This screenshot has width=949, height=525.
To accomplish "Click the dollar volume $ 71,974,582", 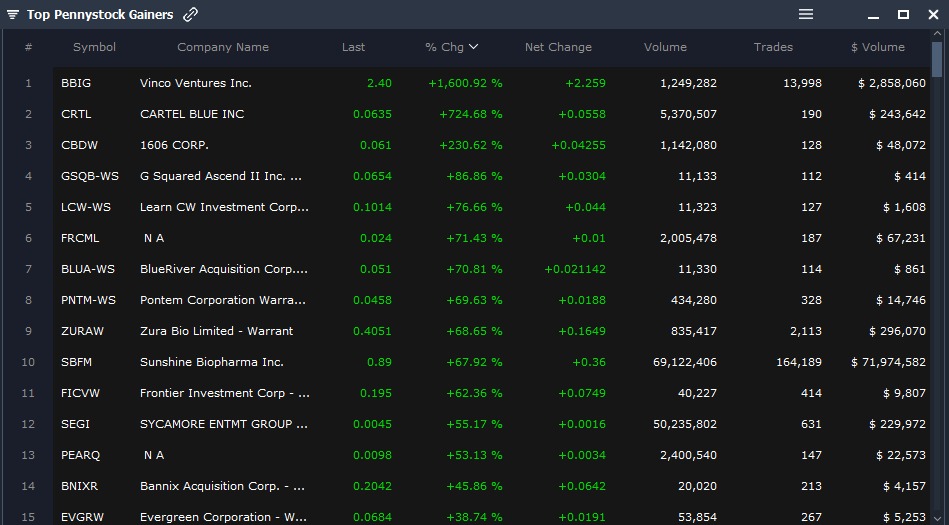I will click(x=888, y=362).
